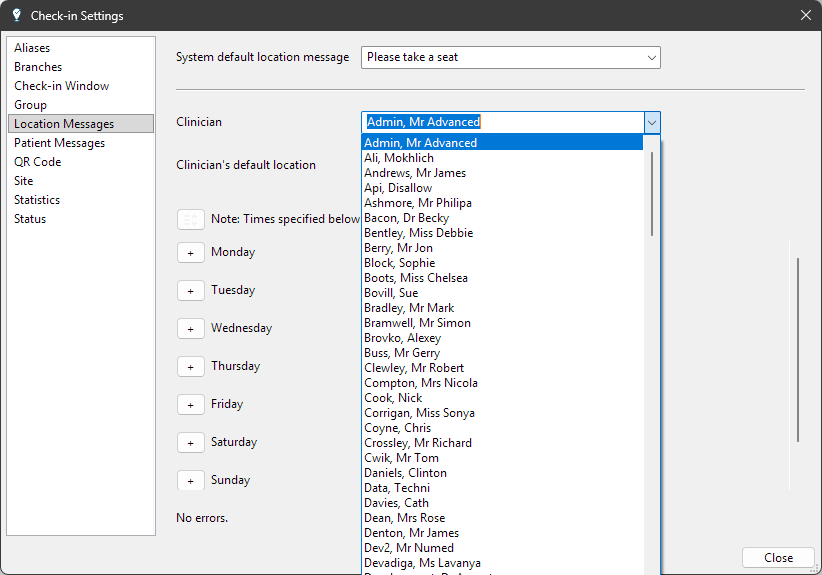Choose 'Crossley, Mr Richard' in the list
The image size is (822, 575).
click(x=417, y=443)
